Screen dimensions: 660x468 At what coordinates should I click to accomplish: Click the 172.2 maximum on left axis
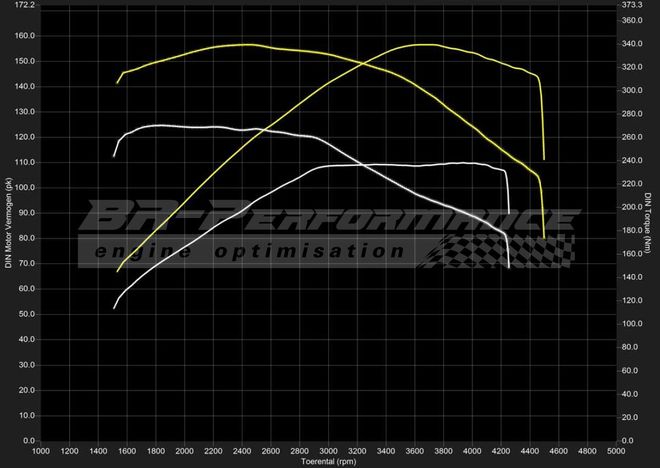point(24,5)
